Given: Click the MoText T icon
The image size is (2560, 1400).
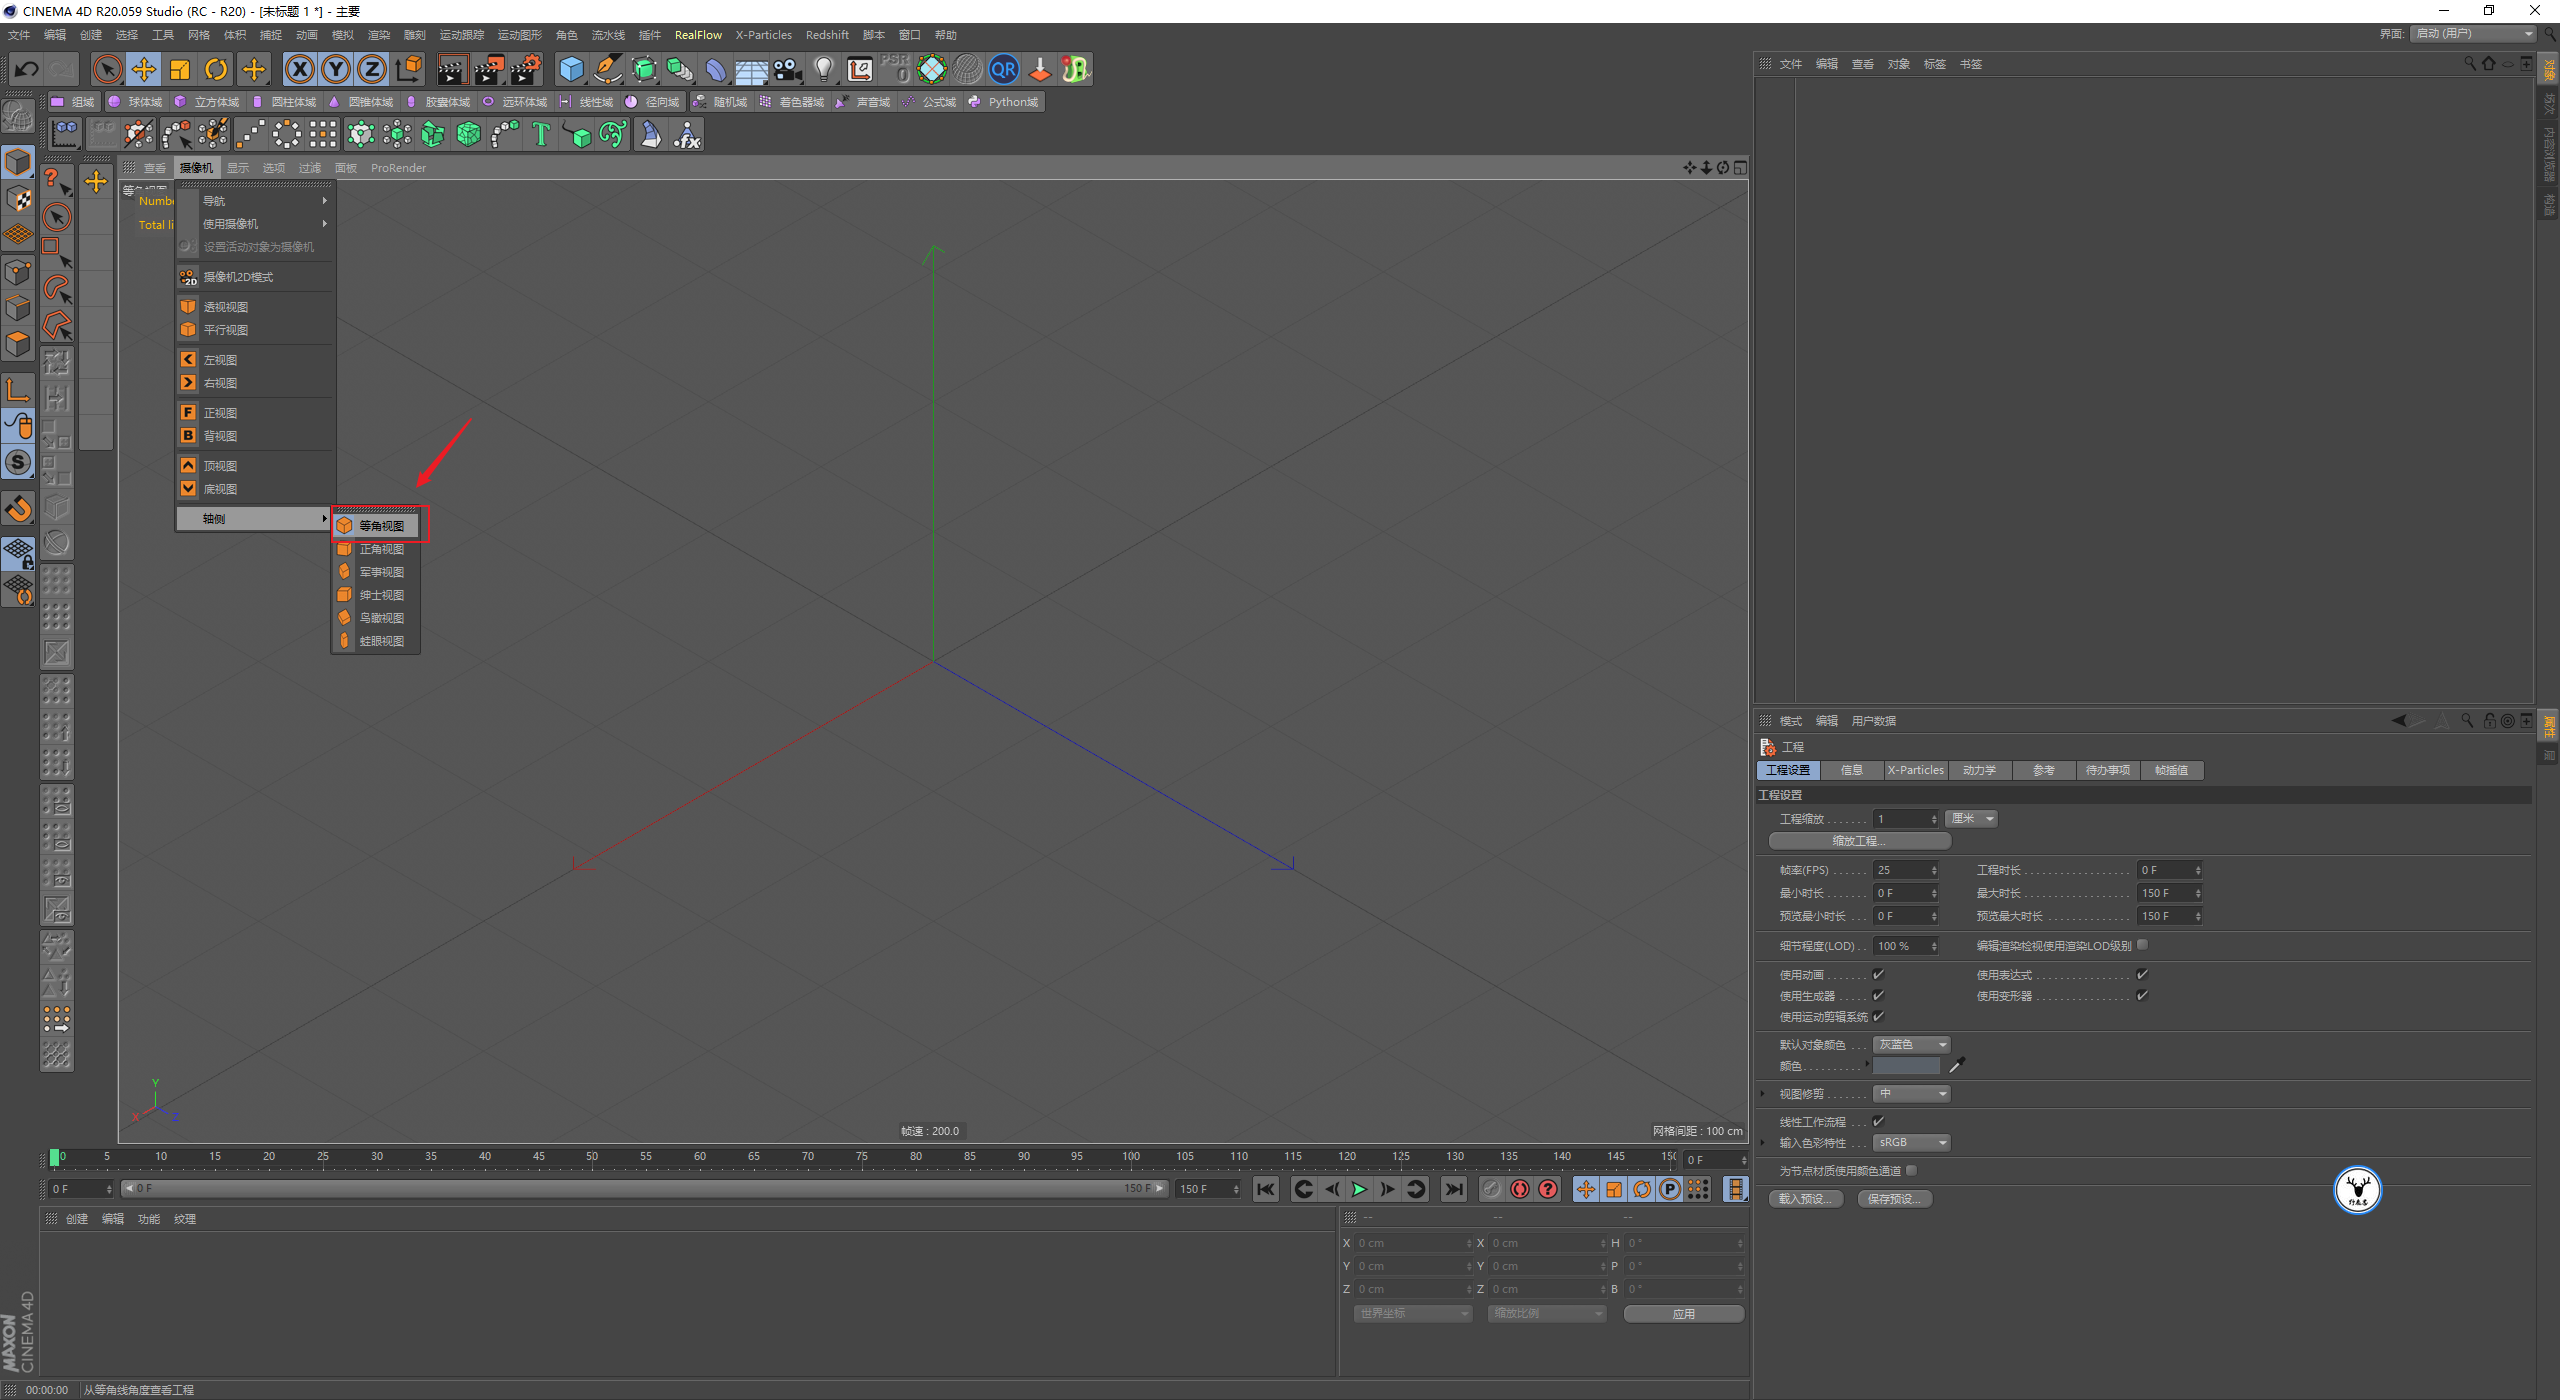Looking at the screenshot, I should coord(541,134).
